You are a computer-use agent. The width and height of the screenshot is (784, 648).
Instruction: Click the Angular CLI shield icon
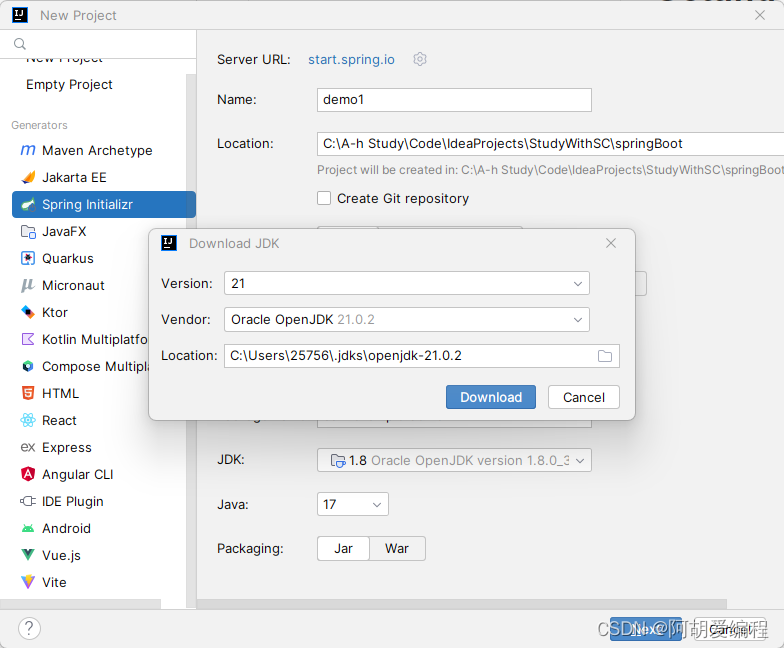tap(28, 474)
